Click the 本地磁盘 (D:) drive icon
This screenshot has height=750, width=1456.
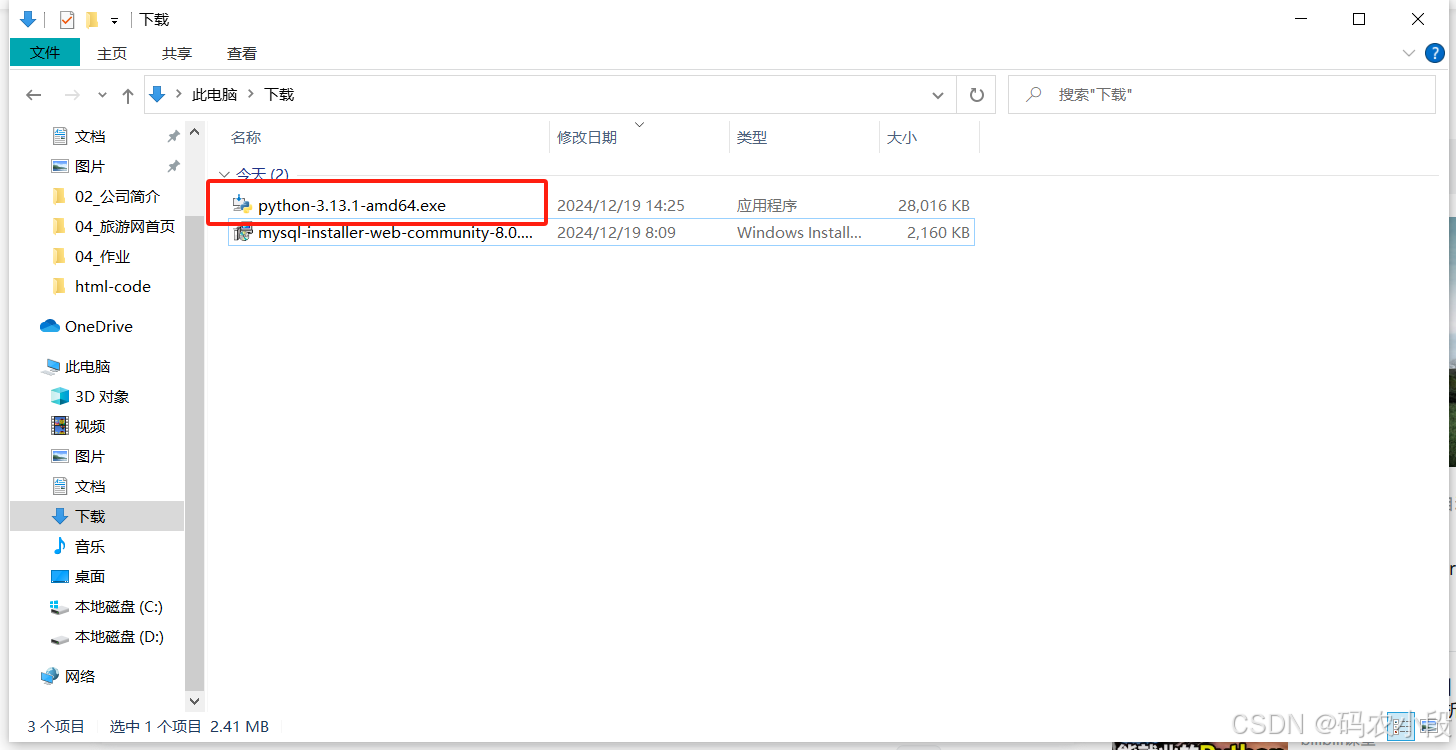[x=60, y=637]
